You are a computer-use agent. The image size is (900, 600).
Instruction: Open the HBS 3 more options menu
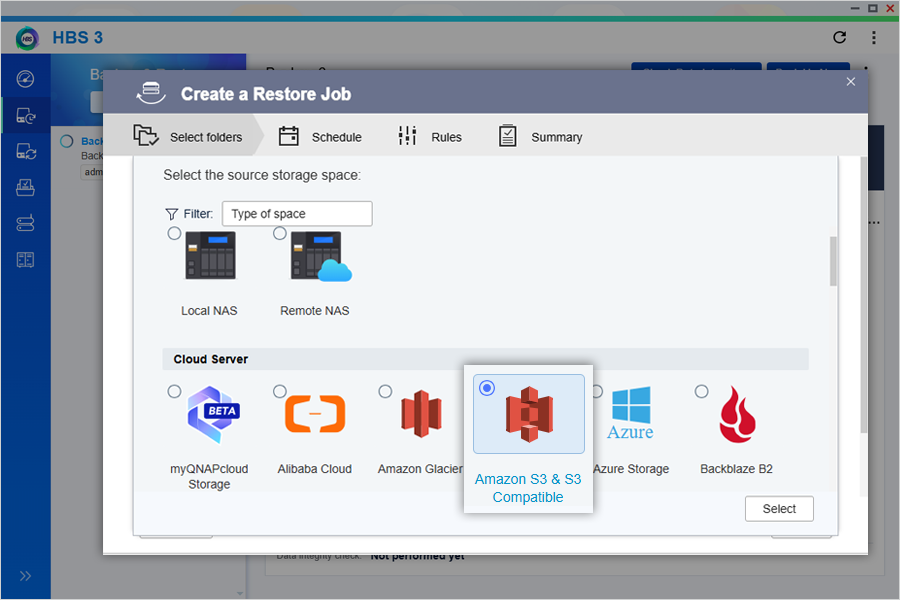[x=874, y=37]
